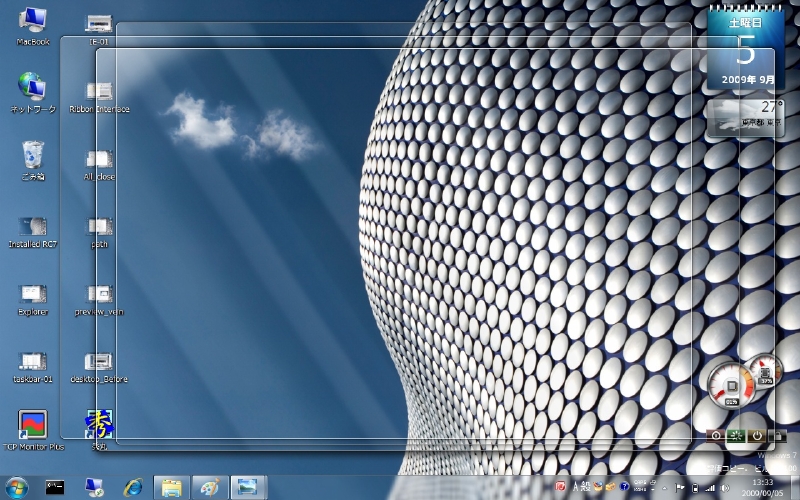Select the Ribbon Interface desktop file
800x500 pixels.
(99, 97)
